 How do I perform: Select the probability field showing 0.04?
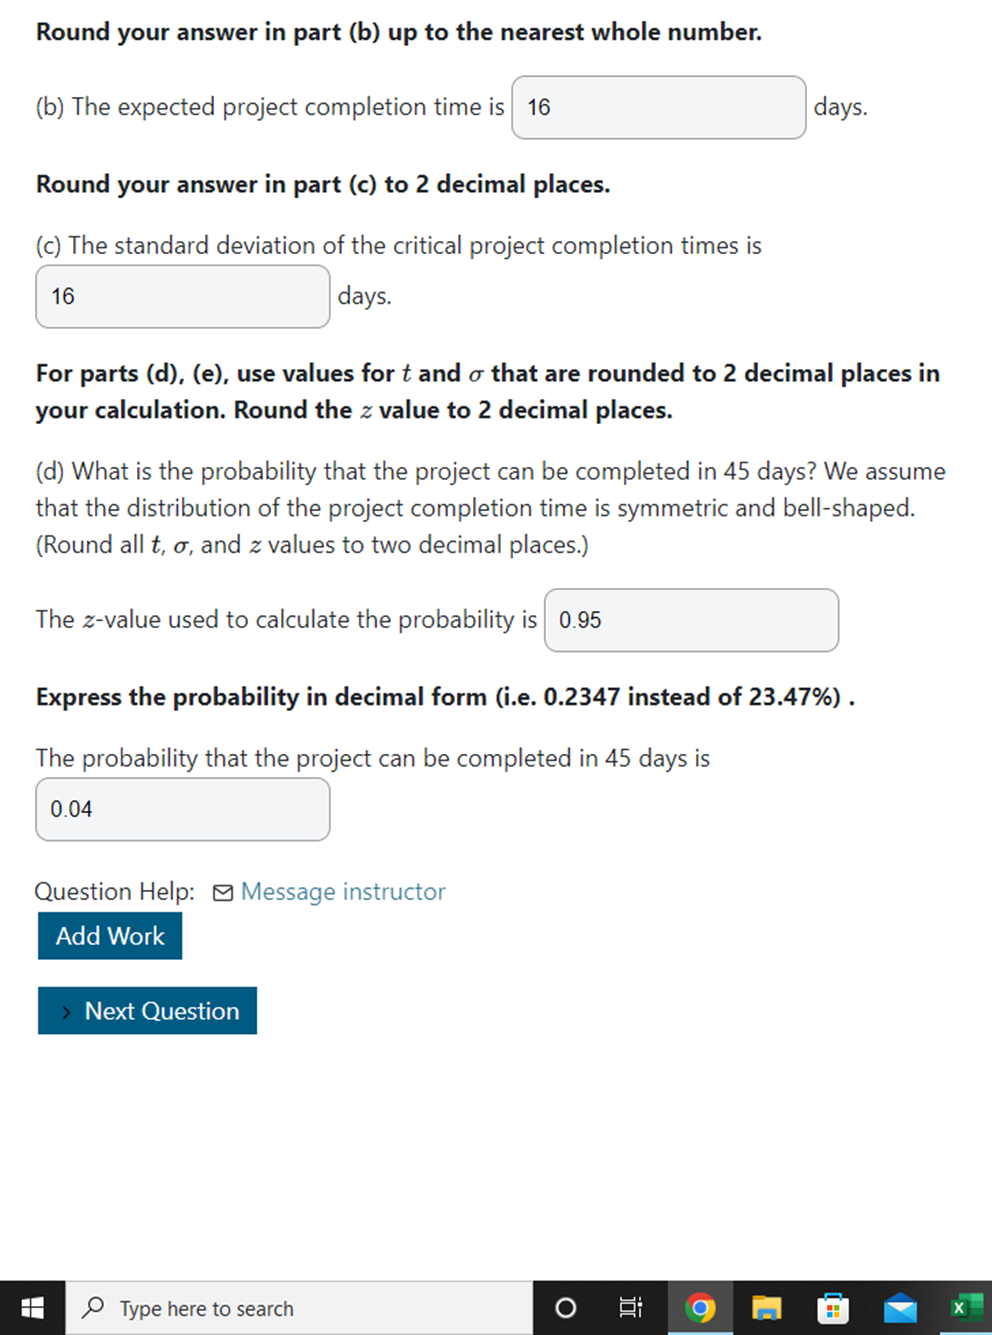tap(182, 809)
